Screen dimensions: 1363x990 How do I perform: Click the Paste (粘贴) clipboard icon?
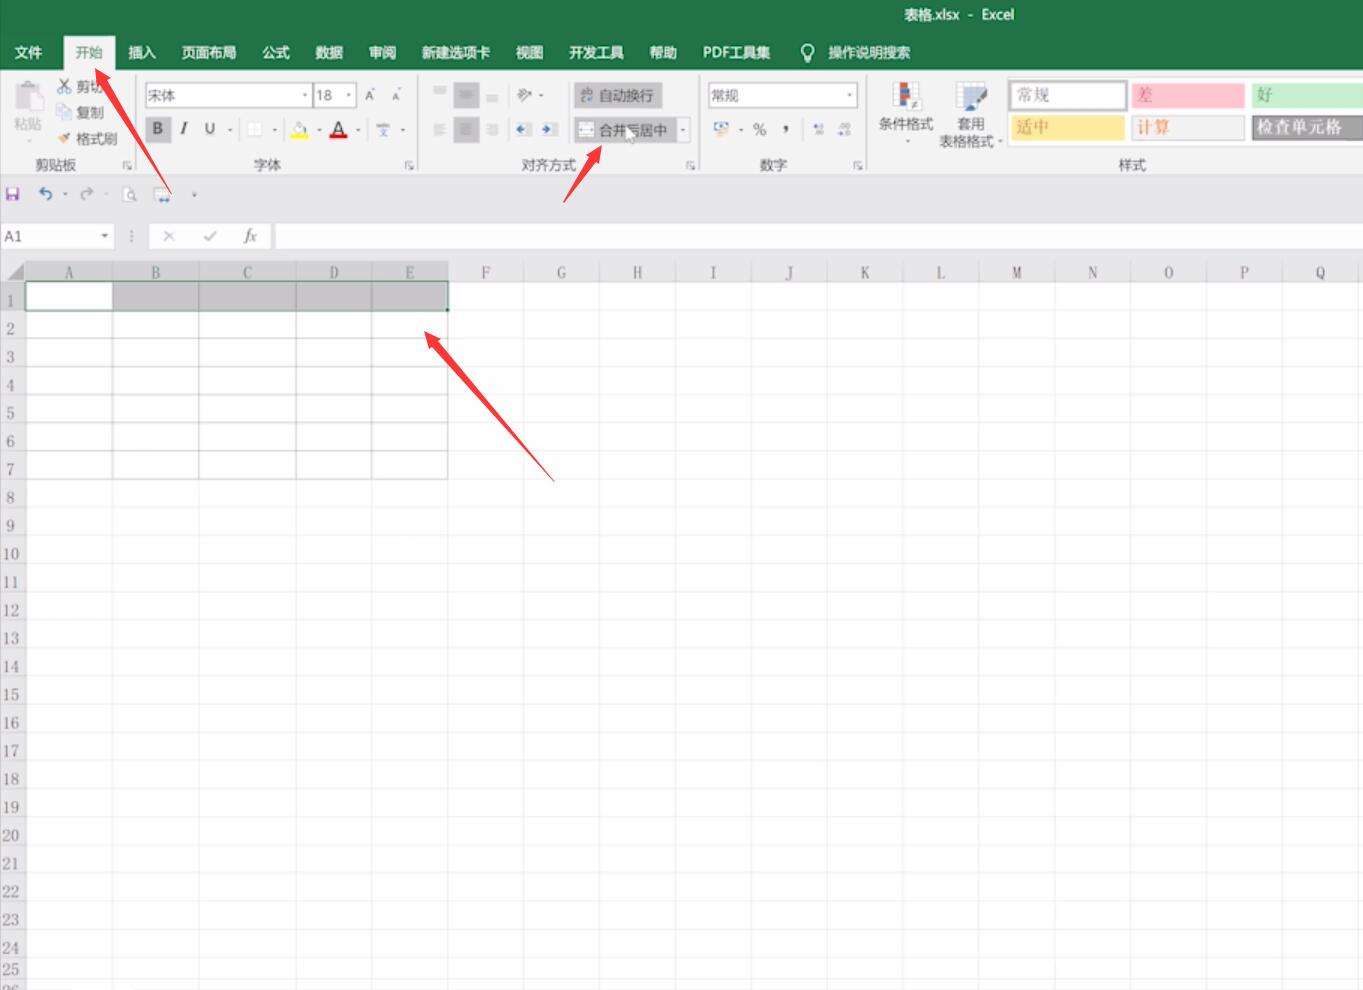(x=28, y=98)
